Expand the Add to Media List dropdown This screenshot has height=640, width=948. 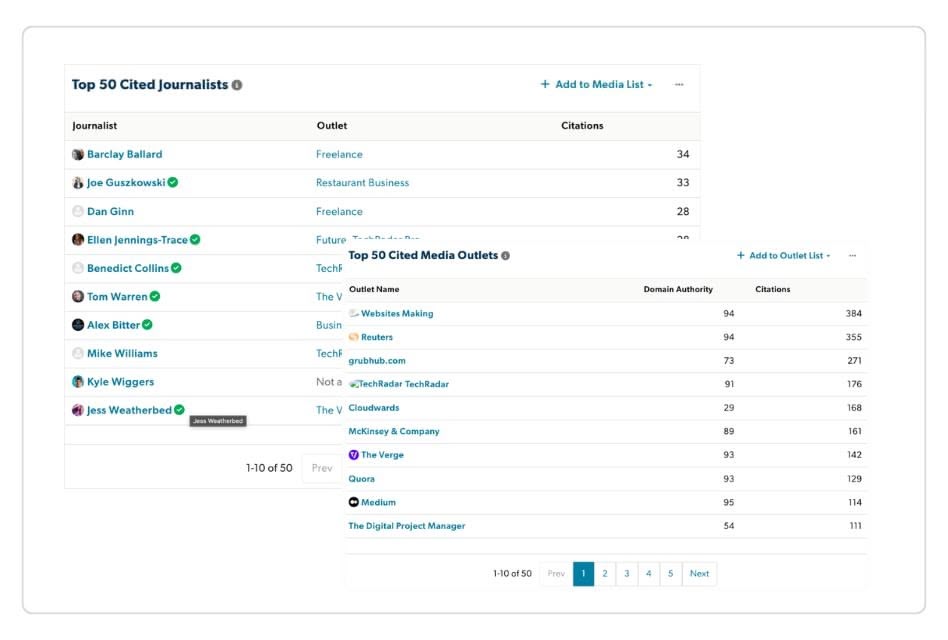pos(596,85)
